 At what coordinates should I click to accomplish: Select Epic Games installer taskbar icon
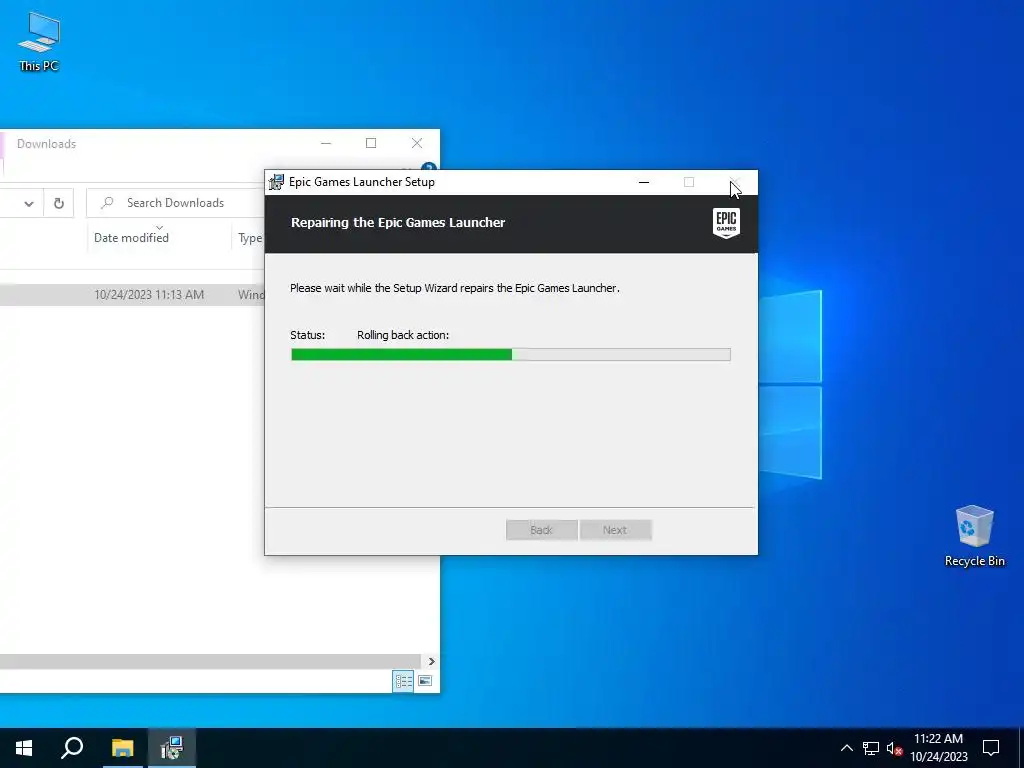(x=172, y=748)
